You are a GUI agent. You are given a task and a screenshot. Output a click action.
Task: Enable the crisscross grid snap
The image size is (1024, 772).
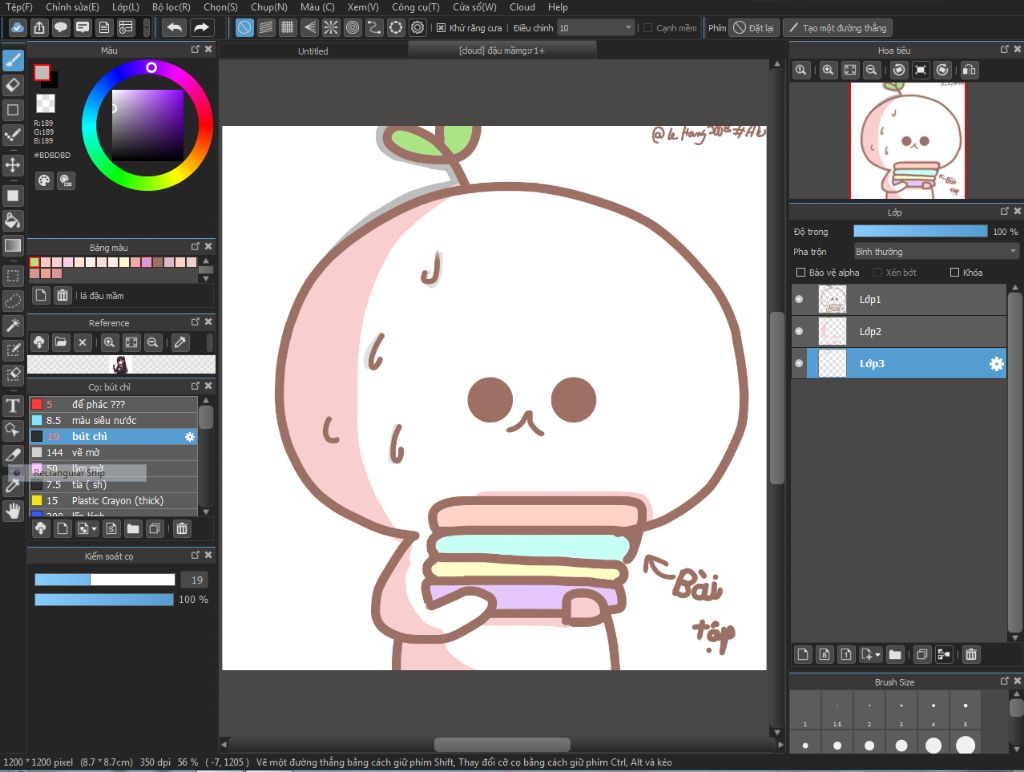(x=287, y=27)
